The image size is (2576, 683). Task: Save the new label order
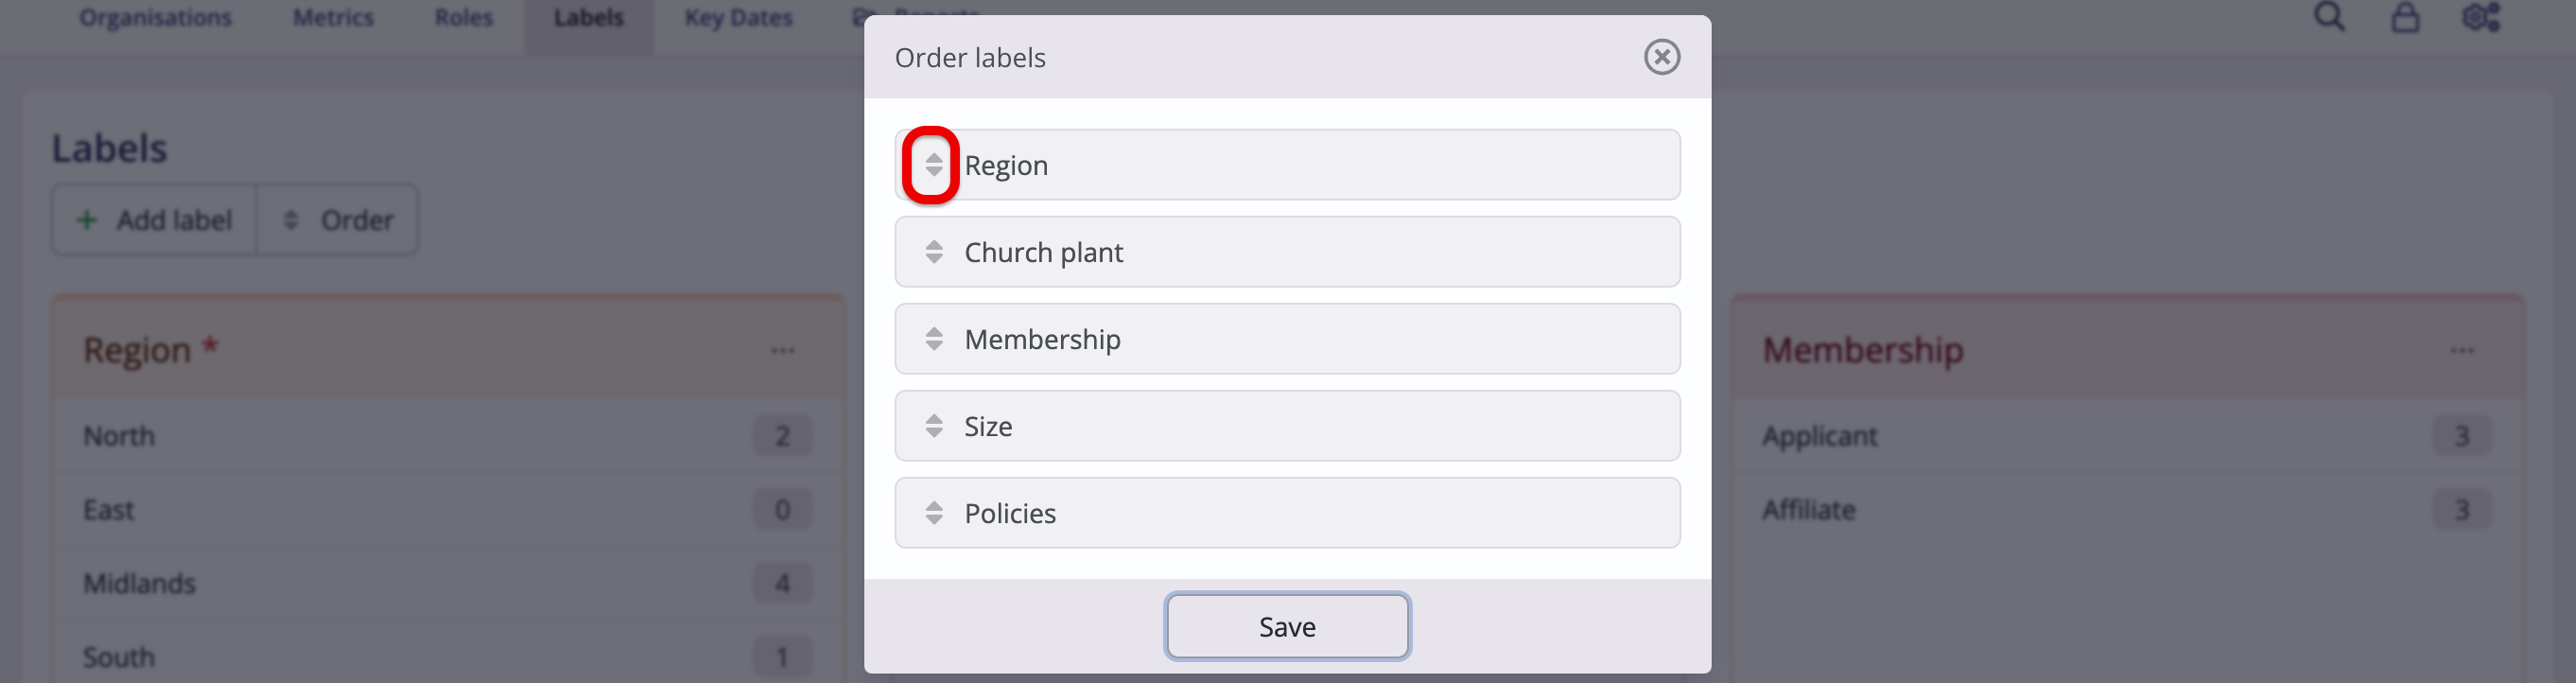(x=1287, y=626)
